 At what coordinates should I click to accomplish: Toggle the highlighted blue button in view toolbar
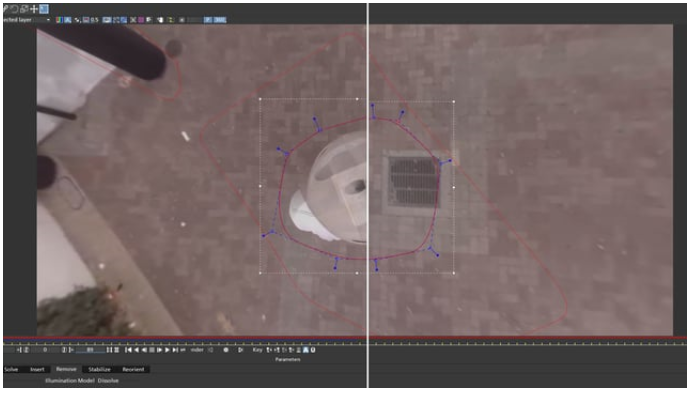point(43,9)
